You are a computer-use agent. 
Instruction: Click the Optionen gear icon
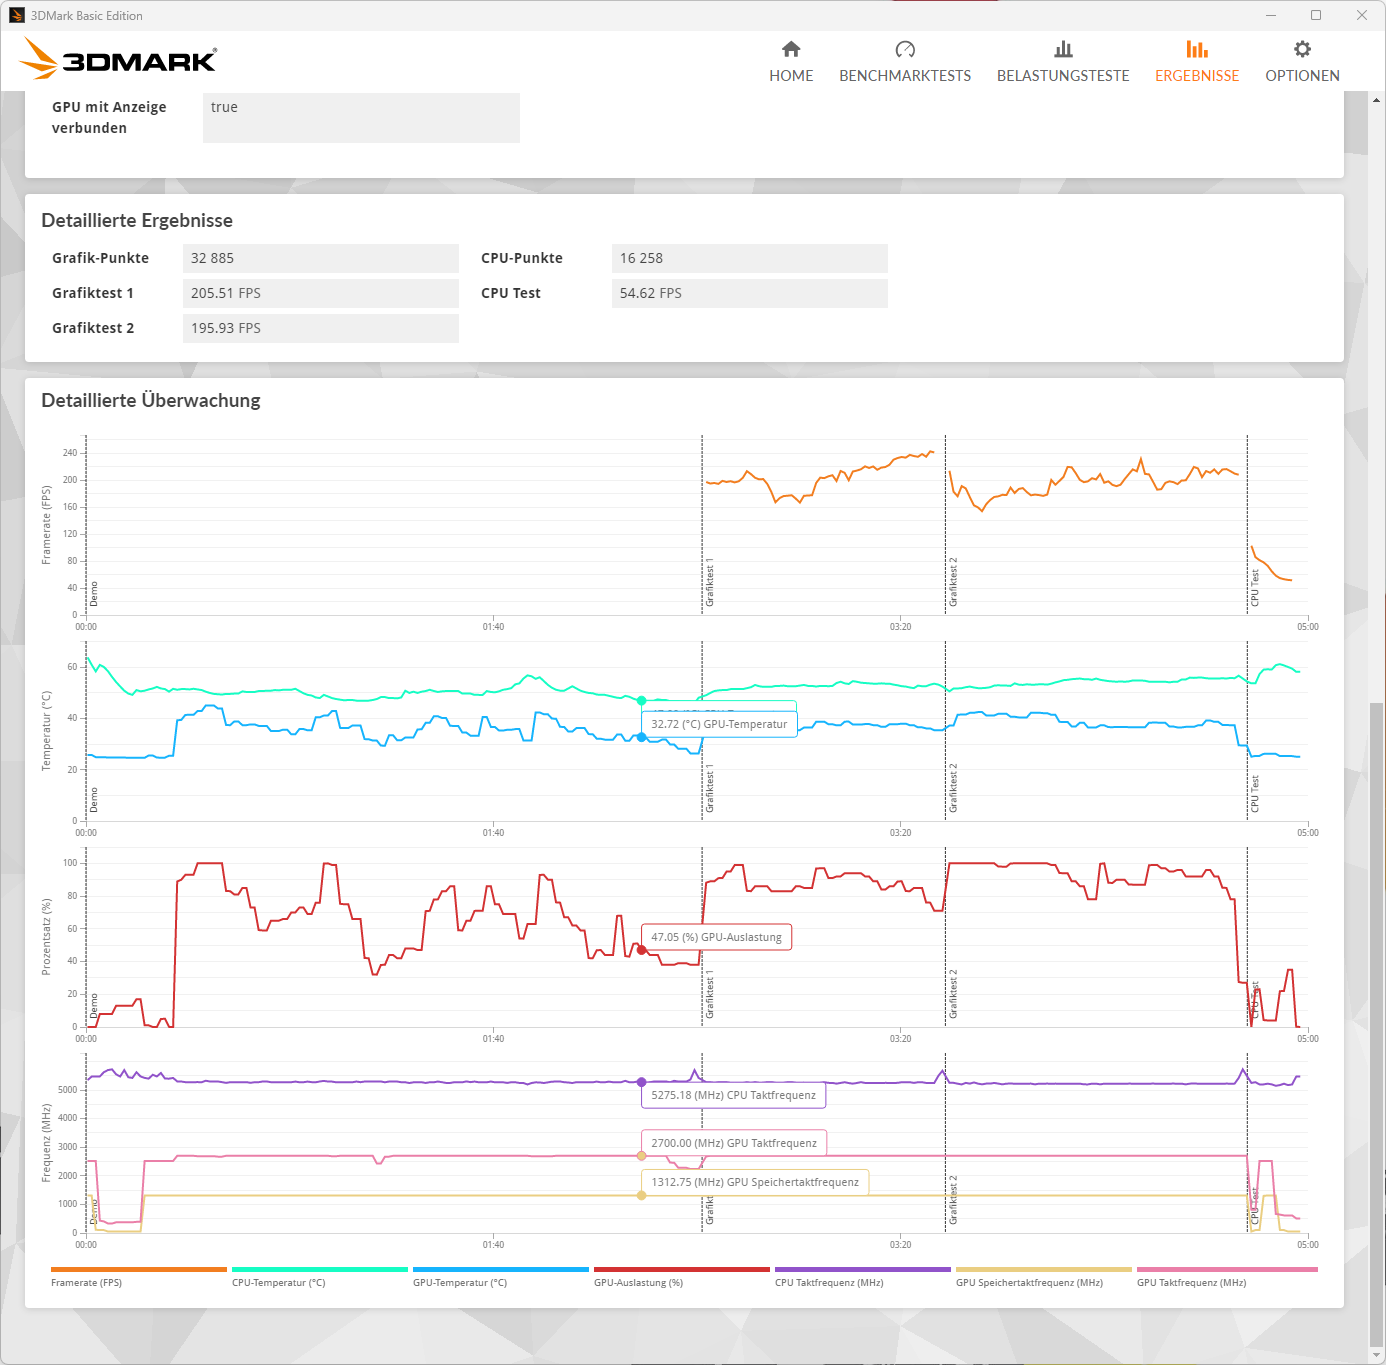click(1302, 49)
